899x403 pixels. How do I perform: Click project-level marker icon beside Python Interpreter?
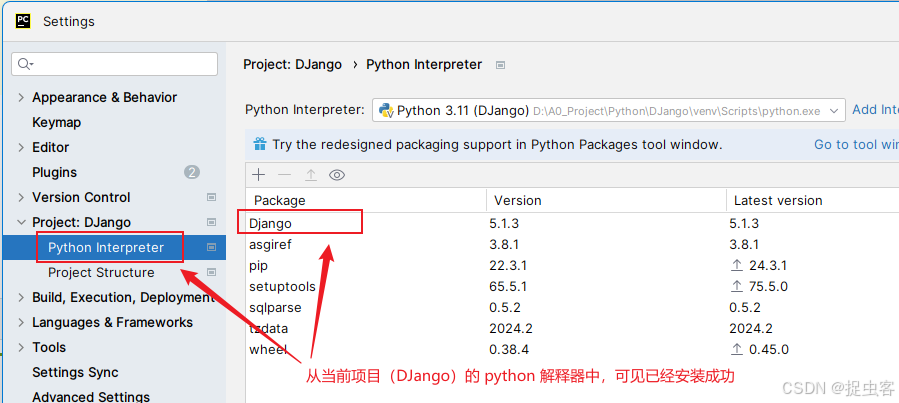[x=212, y=247]
